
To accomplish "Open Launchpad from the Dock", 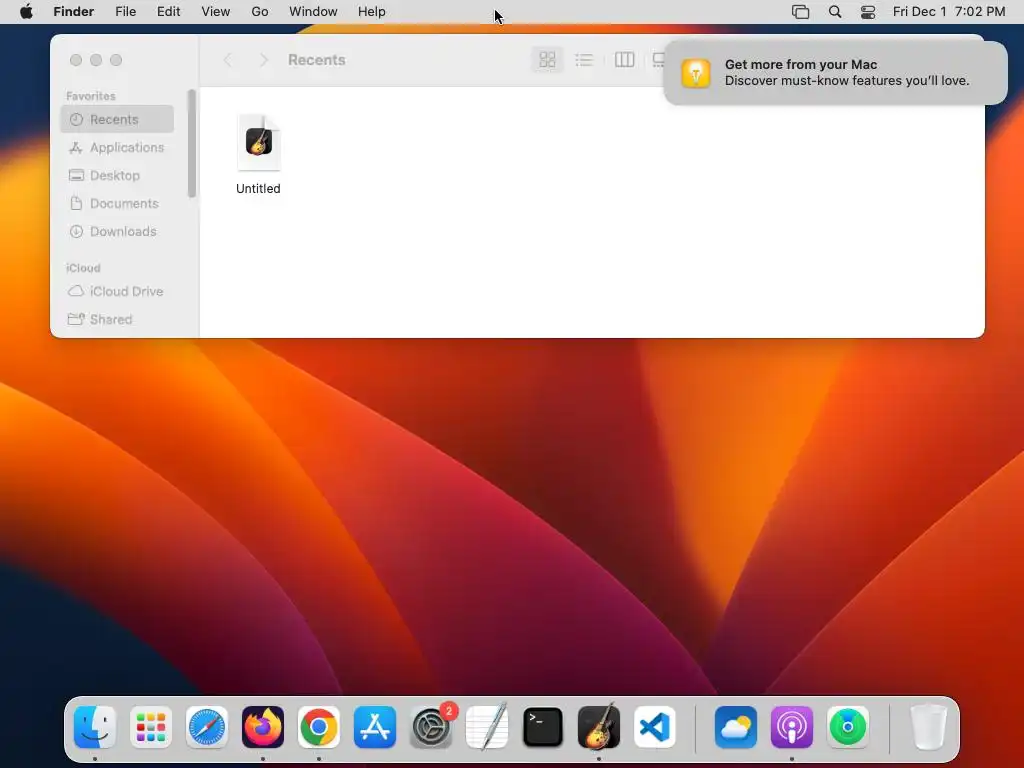I will point(151,727).
